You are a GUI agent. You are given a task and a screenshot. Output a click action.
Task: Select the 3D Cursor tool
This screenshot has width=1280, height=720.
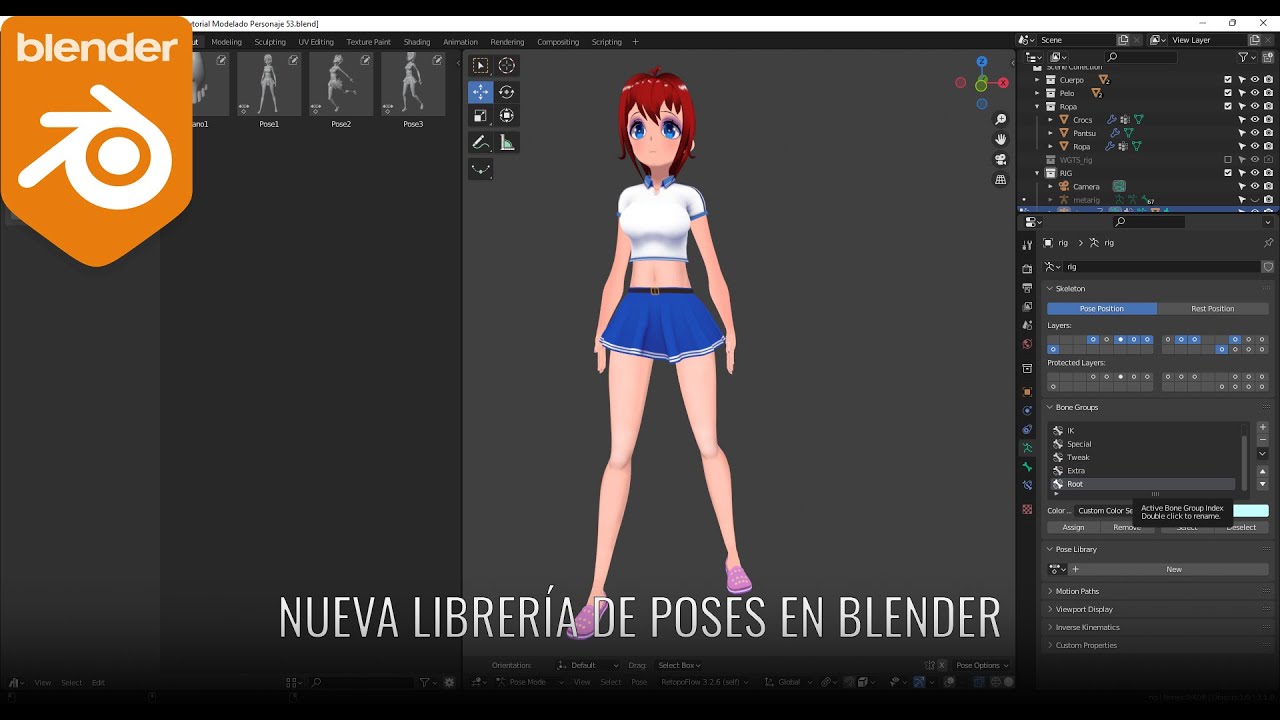tap(507, 66)
